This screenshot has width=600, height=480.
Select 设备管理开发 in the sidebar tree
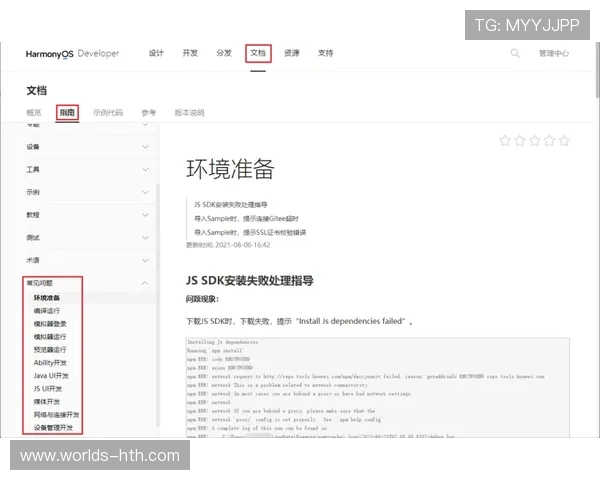pyautogui.click(x=53, y=428)
